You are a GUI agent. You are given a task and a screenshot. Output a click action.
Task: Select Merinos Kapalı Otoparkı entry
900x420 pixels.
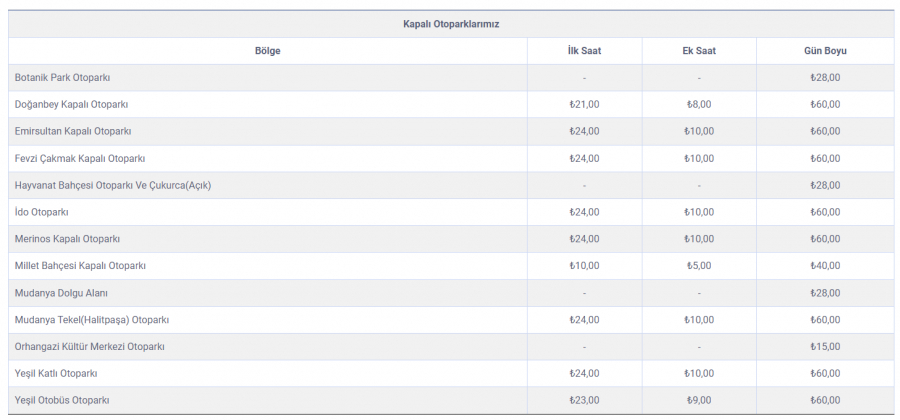[67, 240]
